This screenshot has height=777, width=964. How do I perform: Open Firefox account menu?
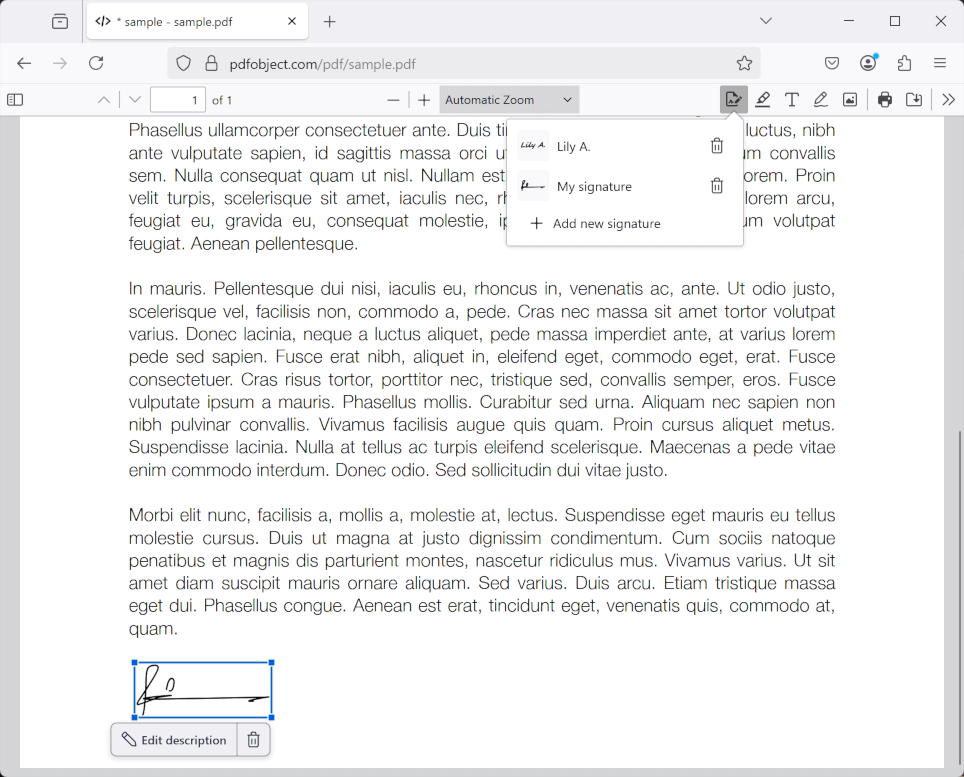coord(868,63)
